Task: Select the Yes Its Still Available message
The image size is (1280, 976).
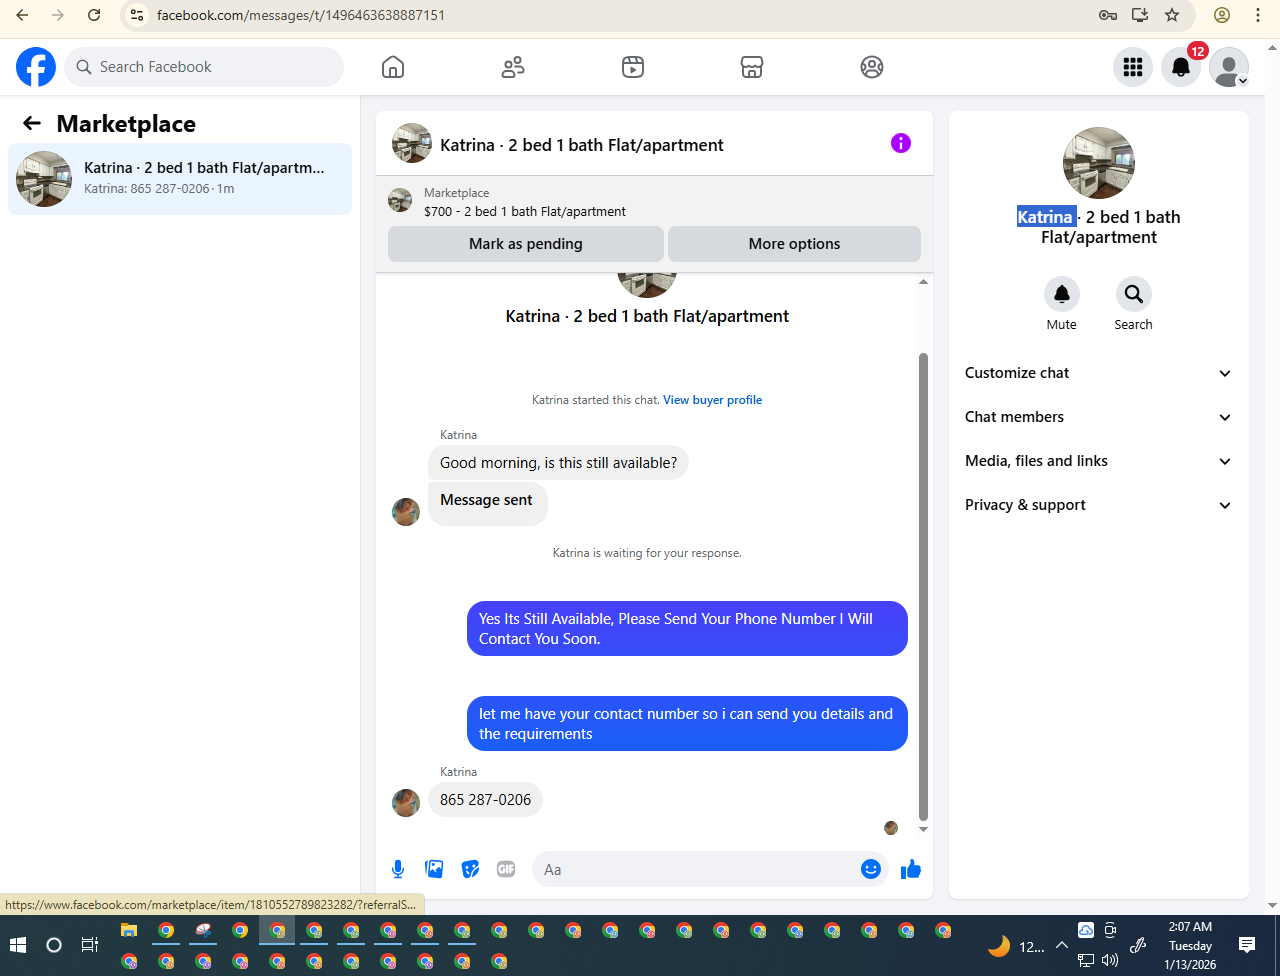Action: (x=687, y=629)
